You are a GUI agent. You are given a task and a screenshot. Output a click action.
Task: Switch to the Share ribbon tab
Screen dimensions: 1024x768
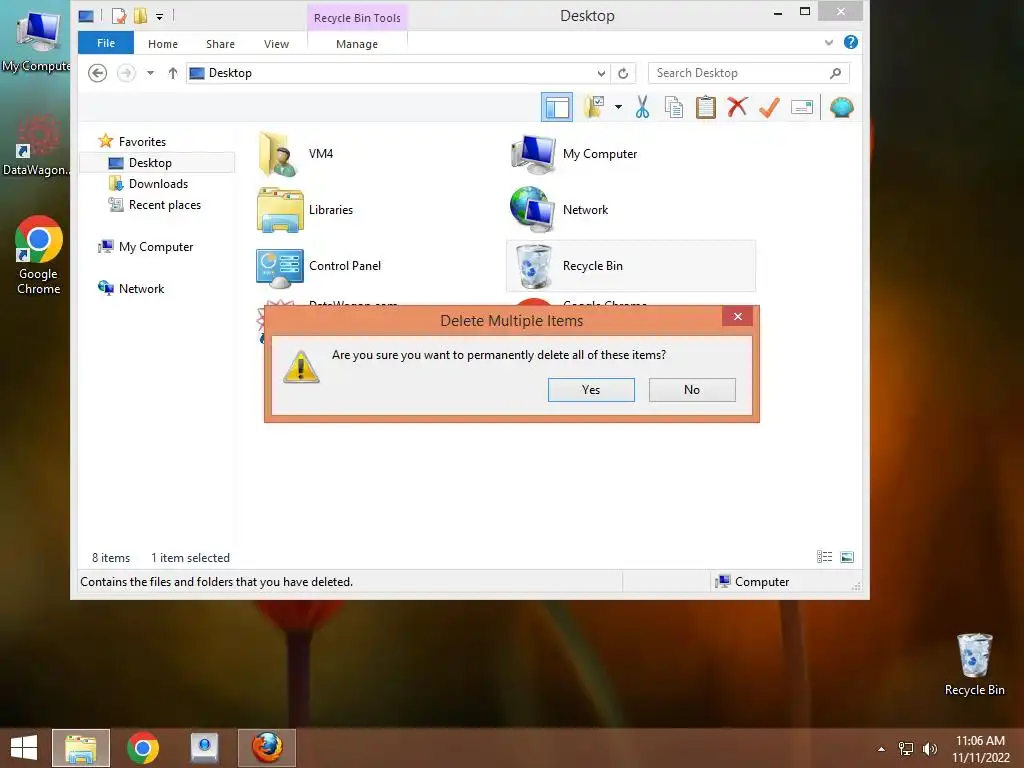(220, 44)
